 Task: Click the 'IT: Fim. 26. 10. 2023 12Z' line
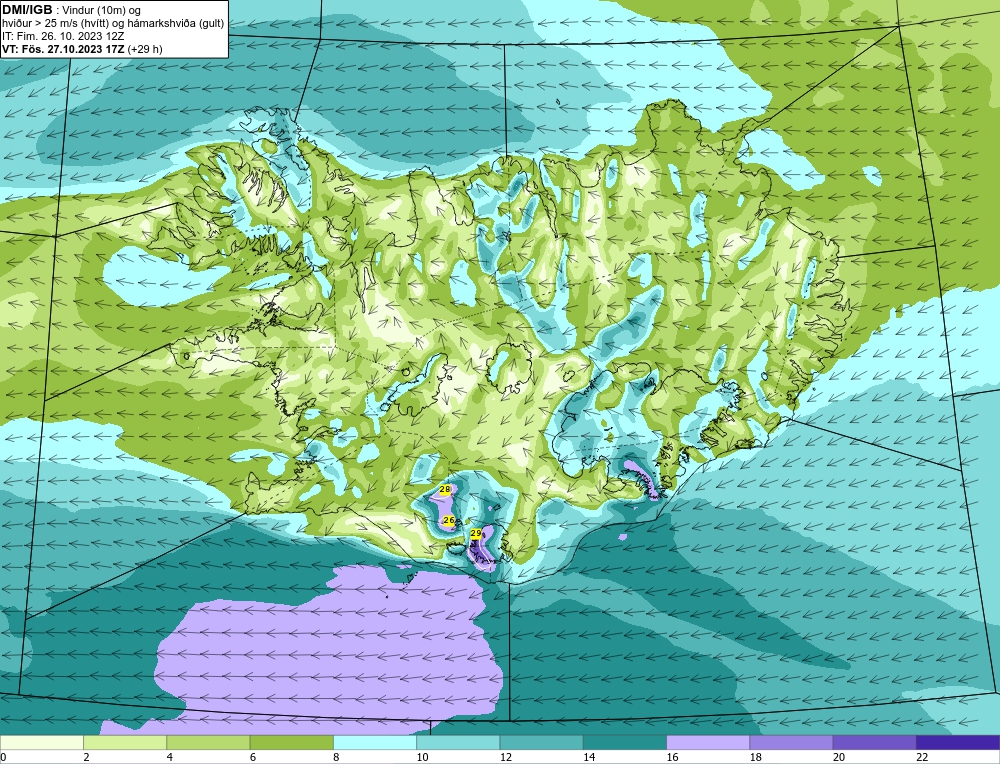(64, 36)
